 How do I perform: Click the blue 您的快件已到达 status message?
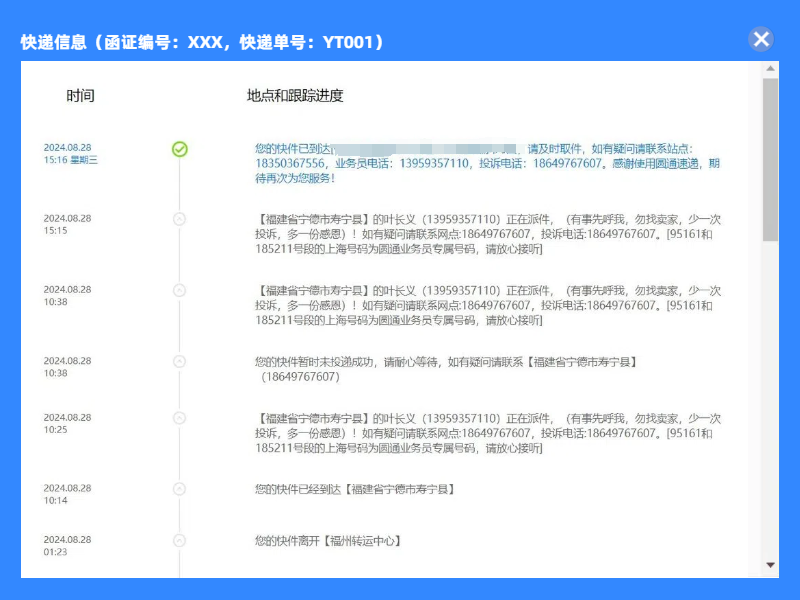coord(488,163)
